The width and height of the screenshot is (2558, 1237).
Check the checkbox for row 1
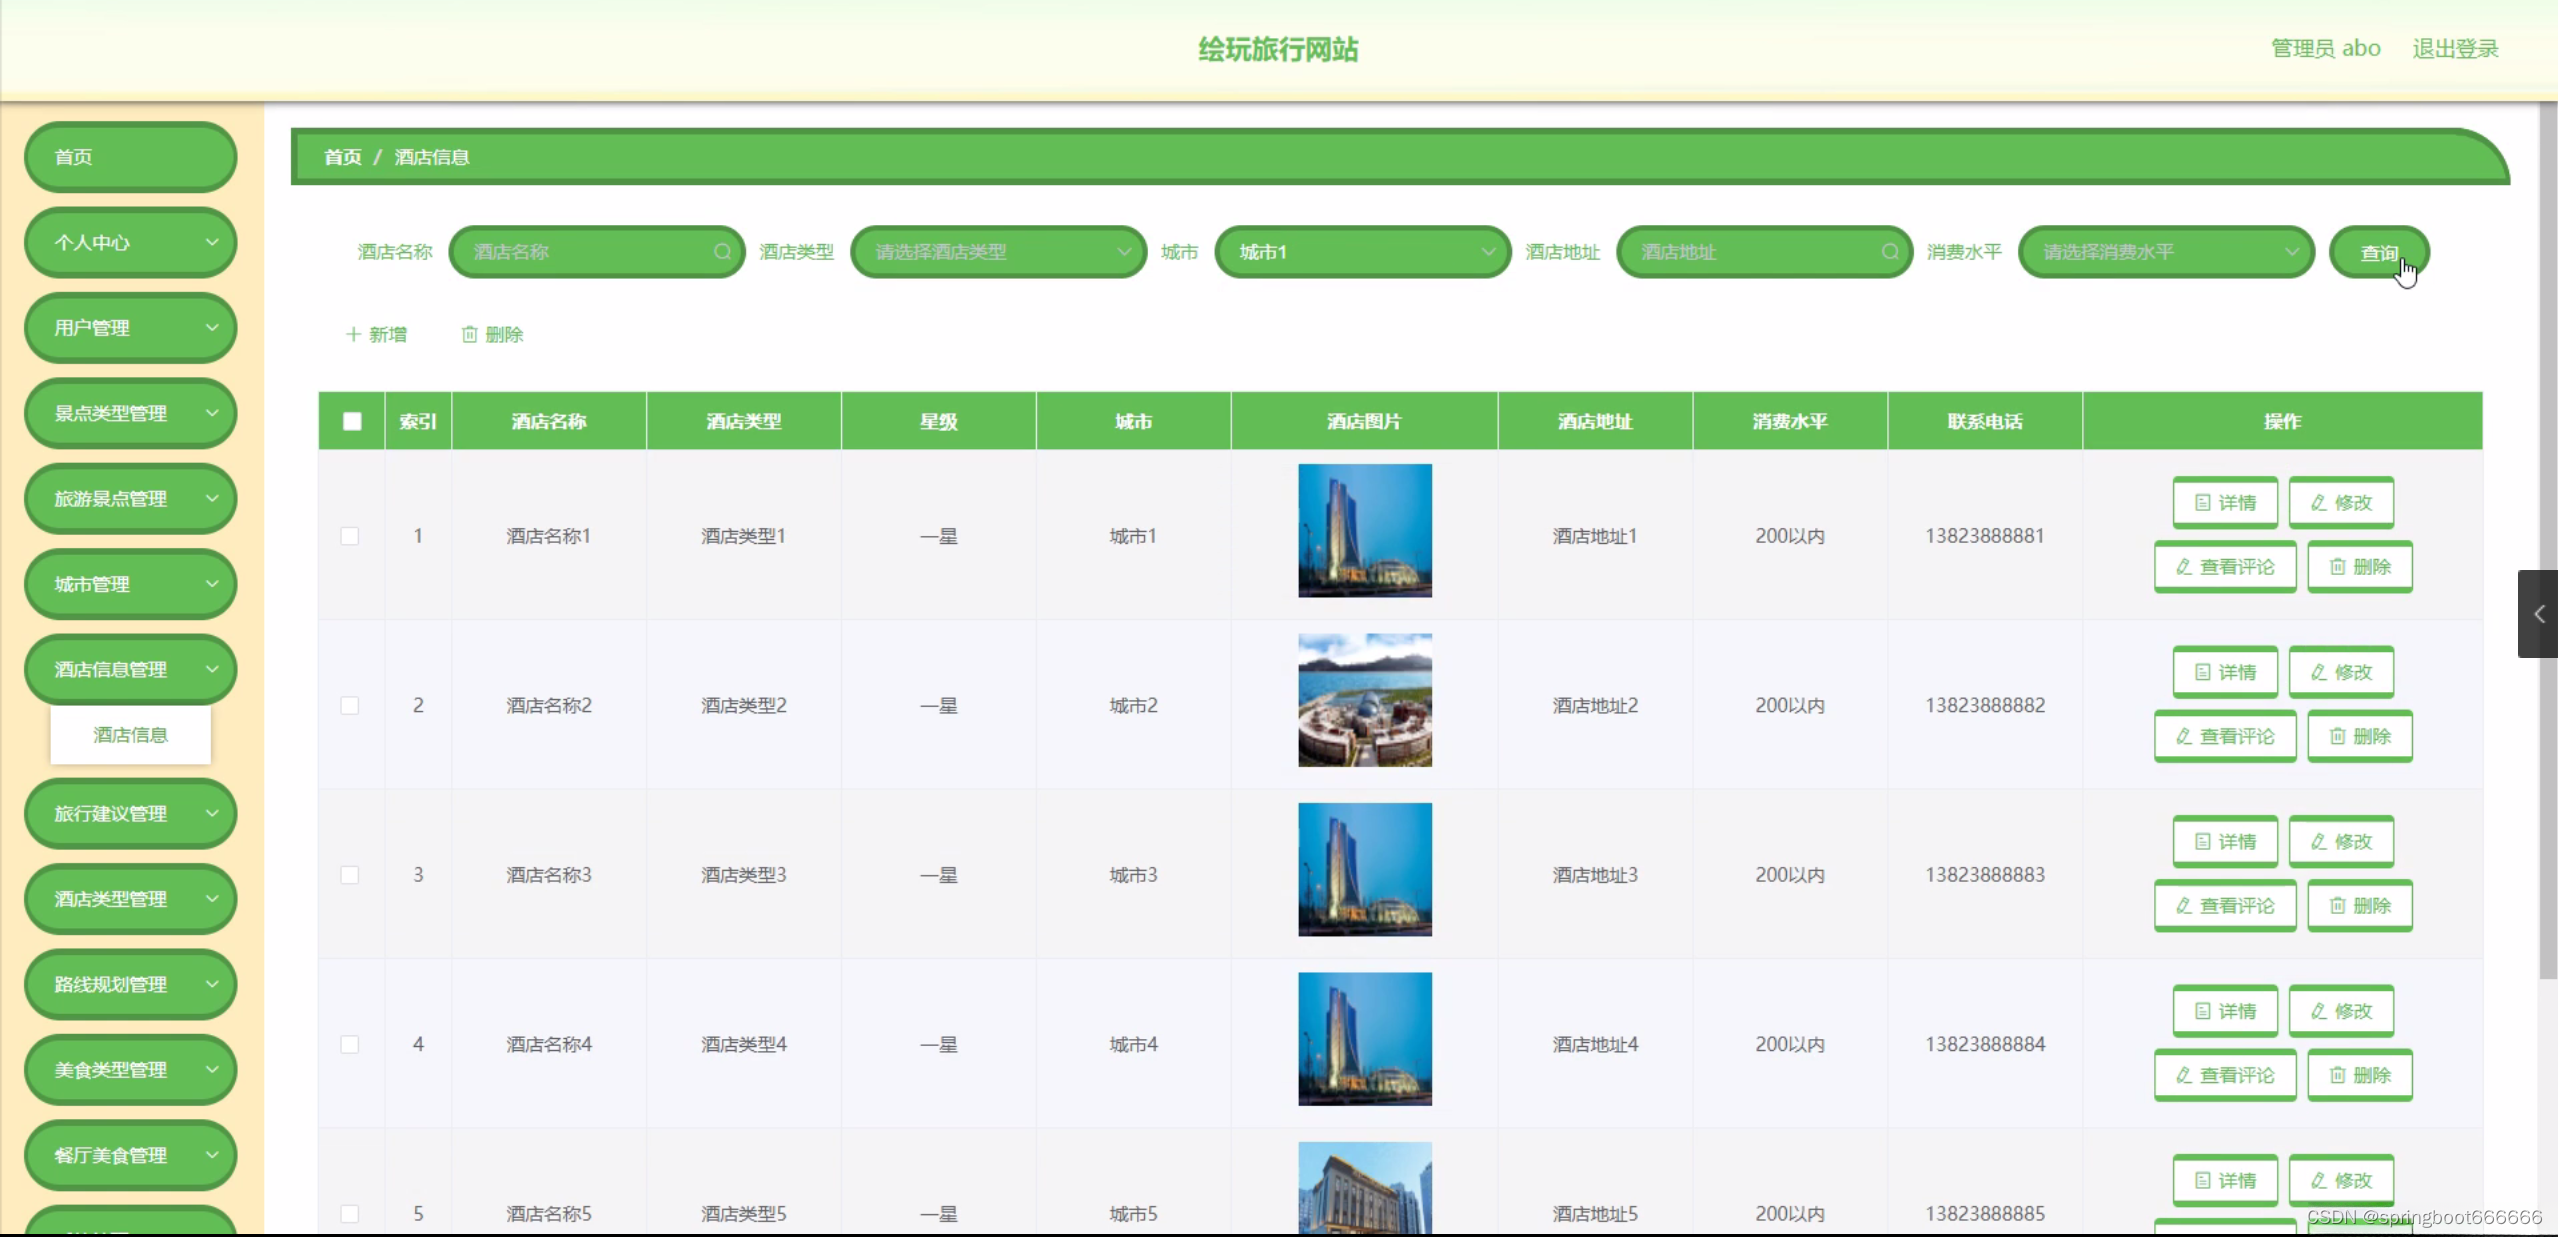click(x=350, y=536)
